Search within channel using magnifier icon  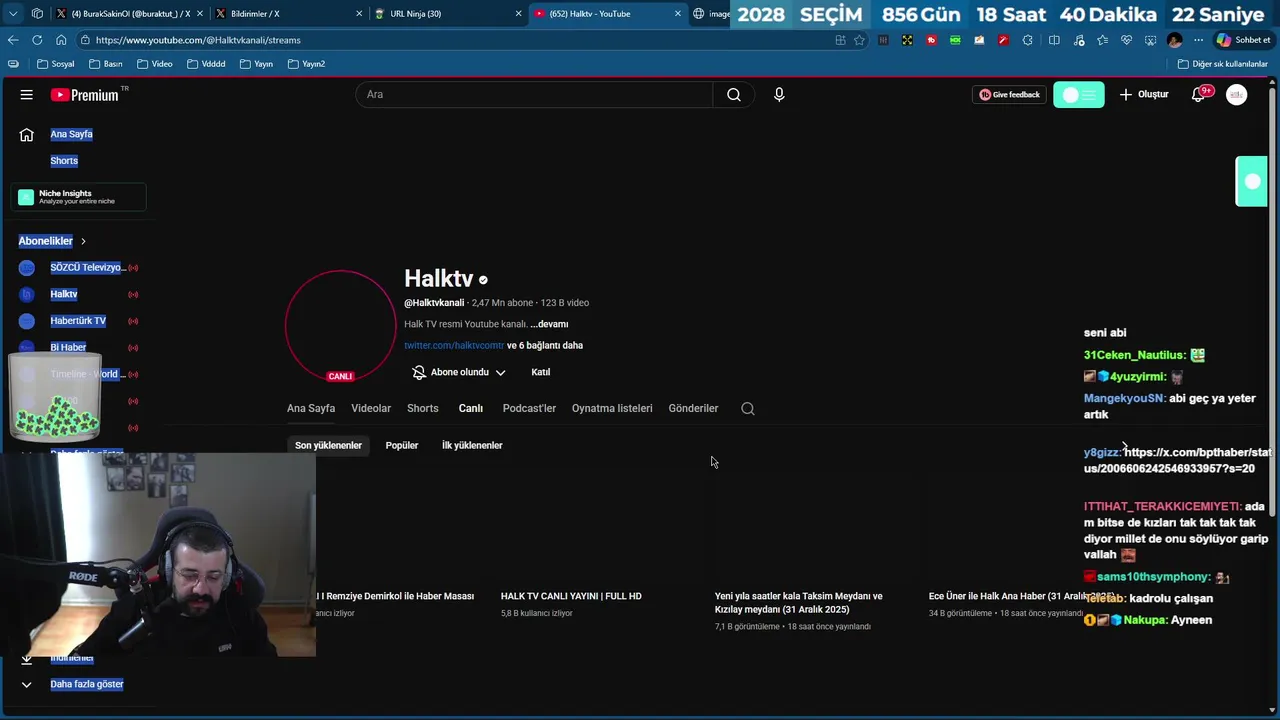click(748, 408)
